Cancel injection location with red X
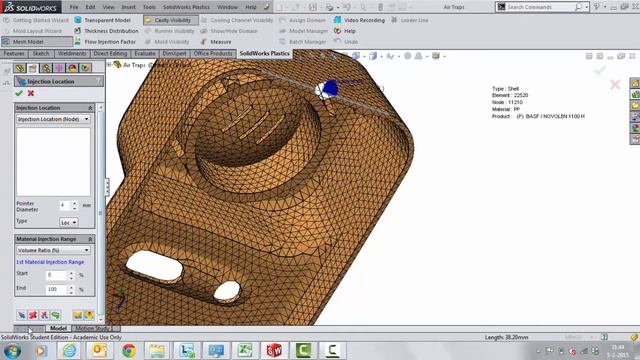Image resolution: width=640 pixels, height=360 pixels. tap(31, 93)
